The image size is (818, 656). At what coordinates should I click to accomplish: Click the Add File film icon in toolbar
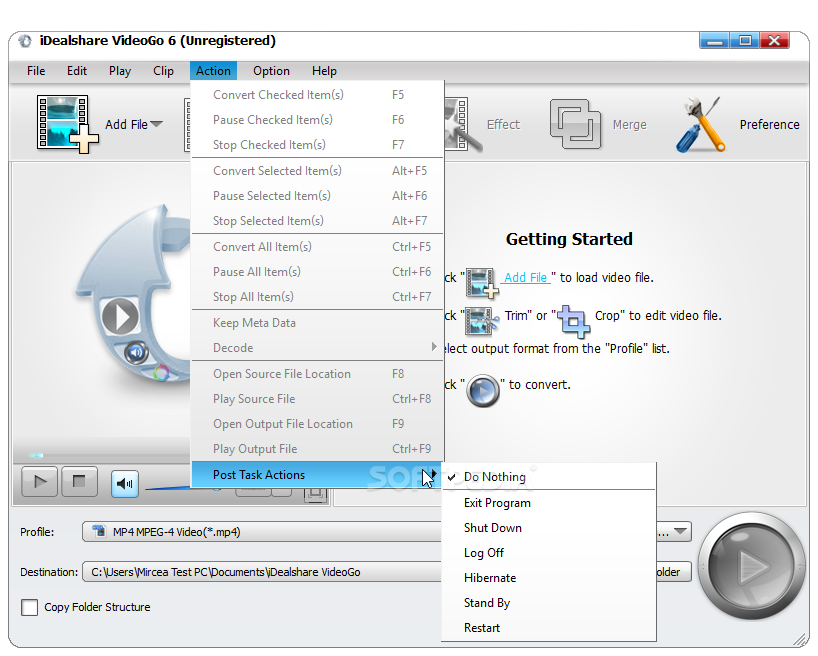(x=67, y=124)
